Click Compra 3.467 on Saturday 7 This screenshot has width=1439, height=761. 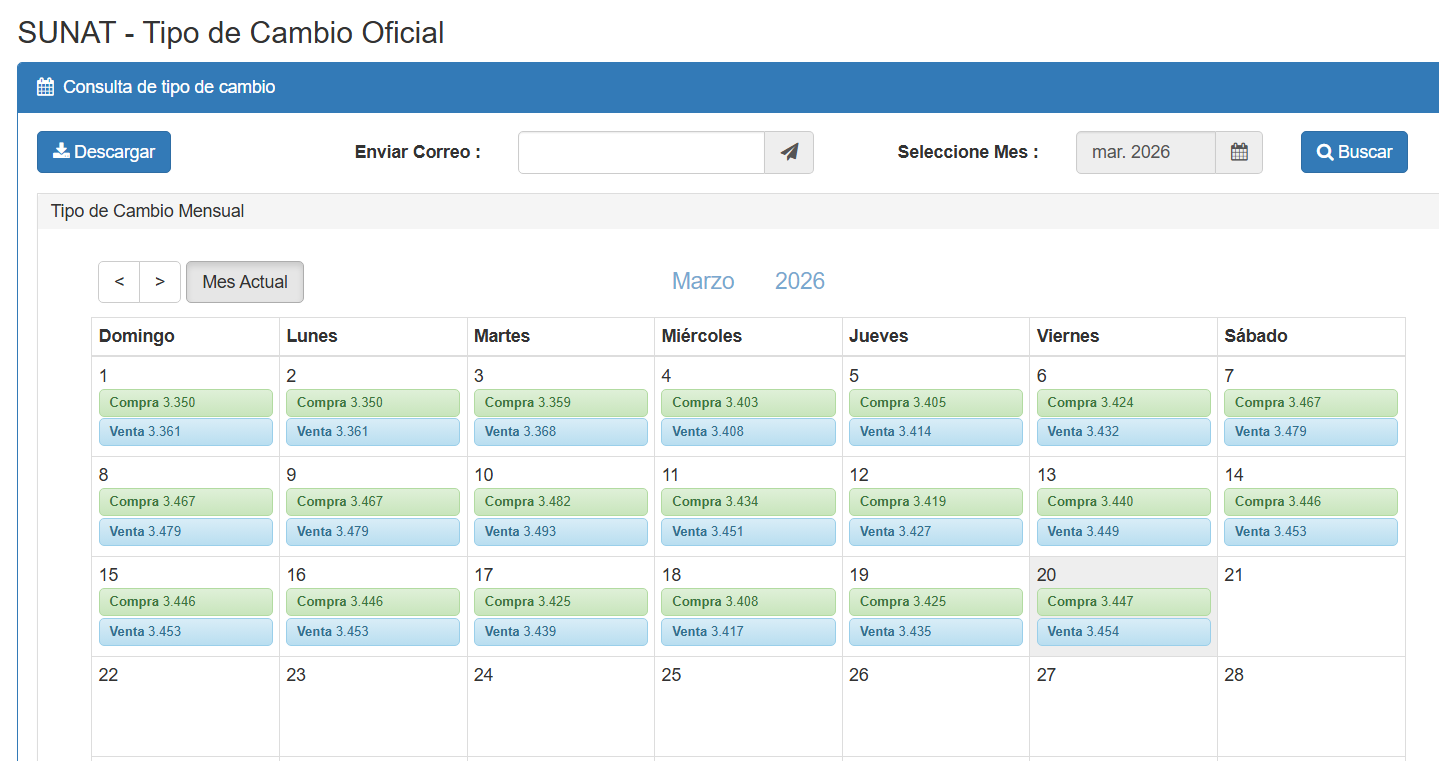pos(1310,403)
